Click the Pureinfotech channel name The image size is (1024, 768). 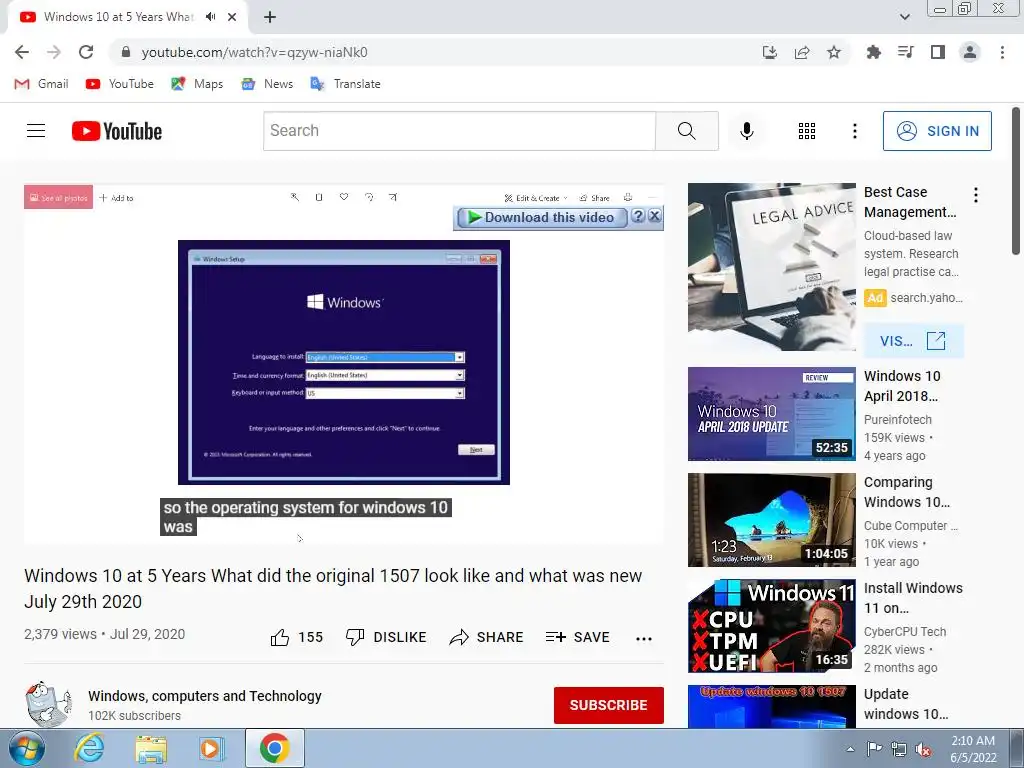[898, 419]
